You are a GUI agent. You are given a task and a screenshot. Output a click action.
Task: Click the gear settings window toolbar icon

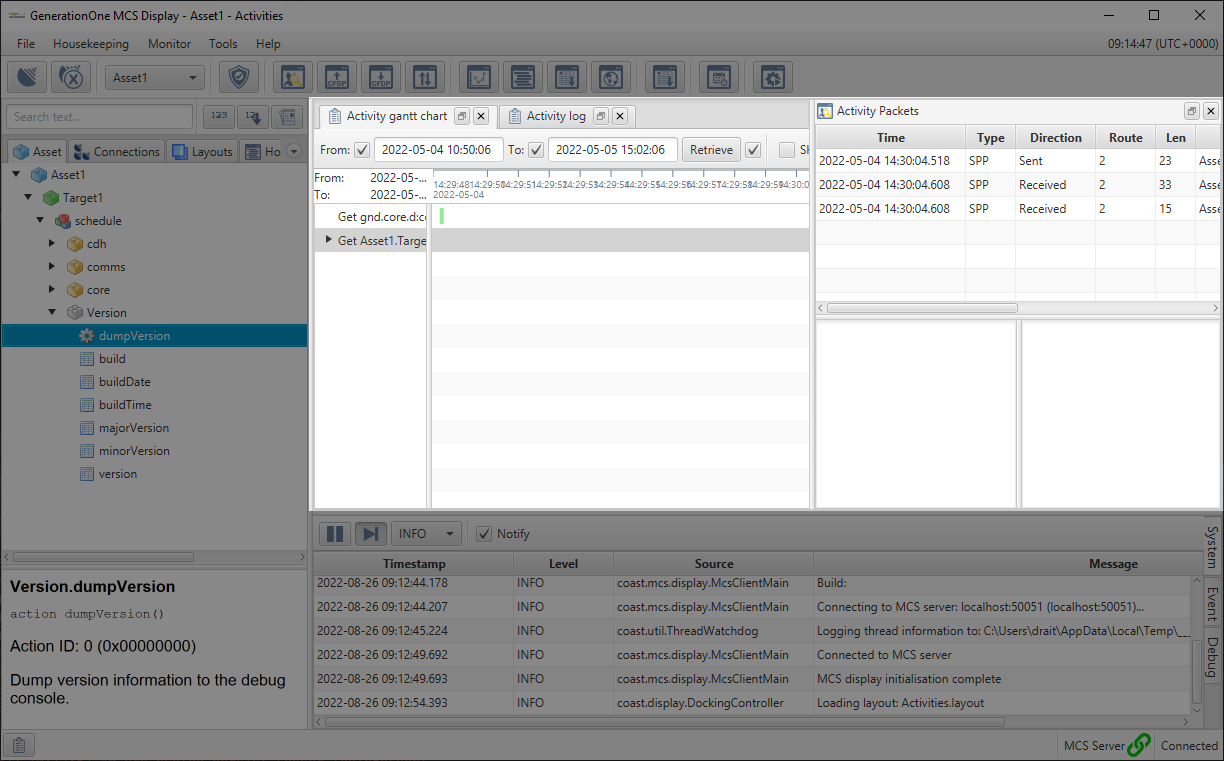(x=772, y=77)
